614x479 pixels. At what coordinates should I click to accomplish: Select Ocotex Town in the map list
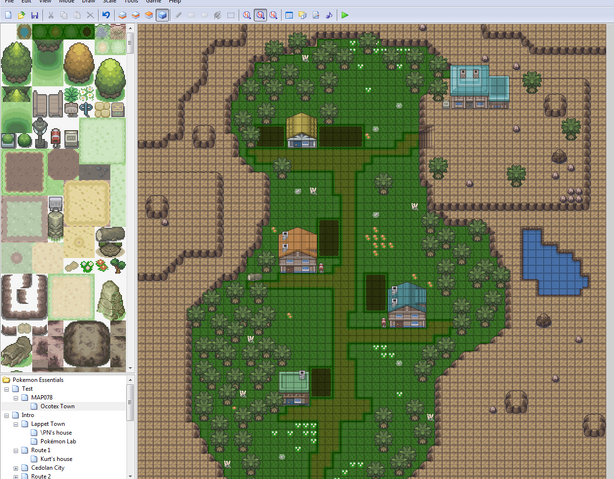(x=58, y=406)
